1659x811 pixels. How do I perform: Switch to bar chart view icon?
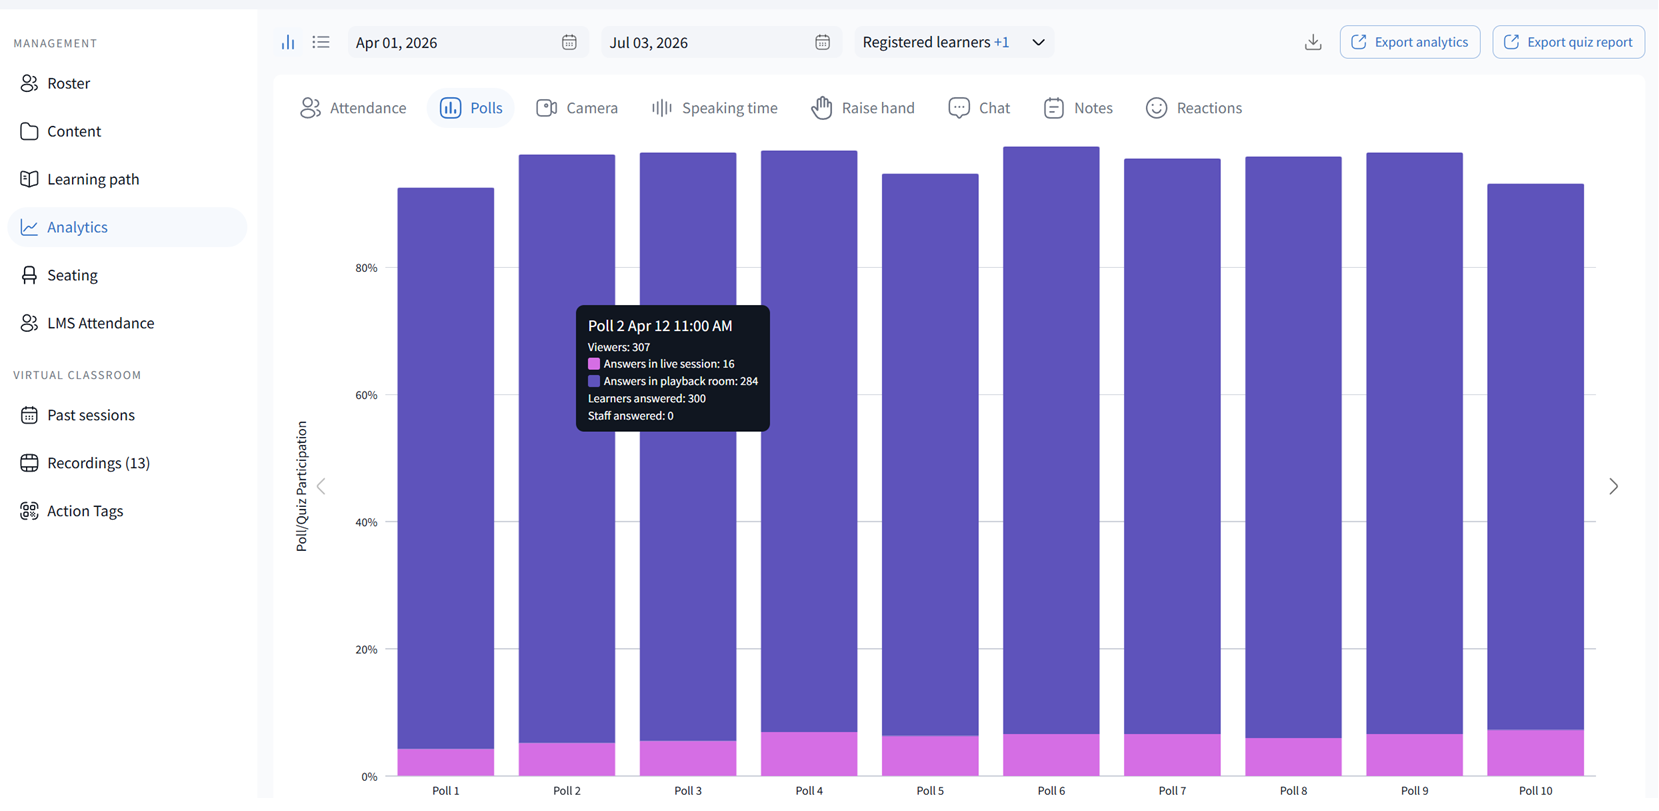(288, 42)
